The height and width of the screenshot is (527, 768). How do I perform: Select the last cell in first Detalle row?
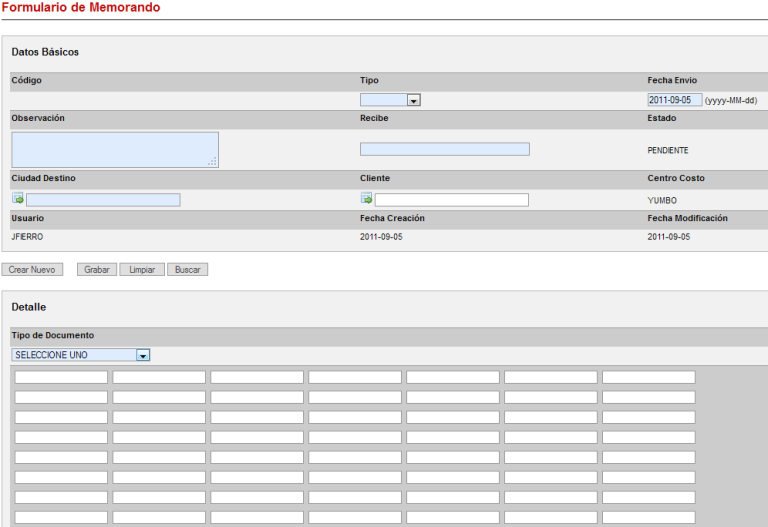(648, 377)
